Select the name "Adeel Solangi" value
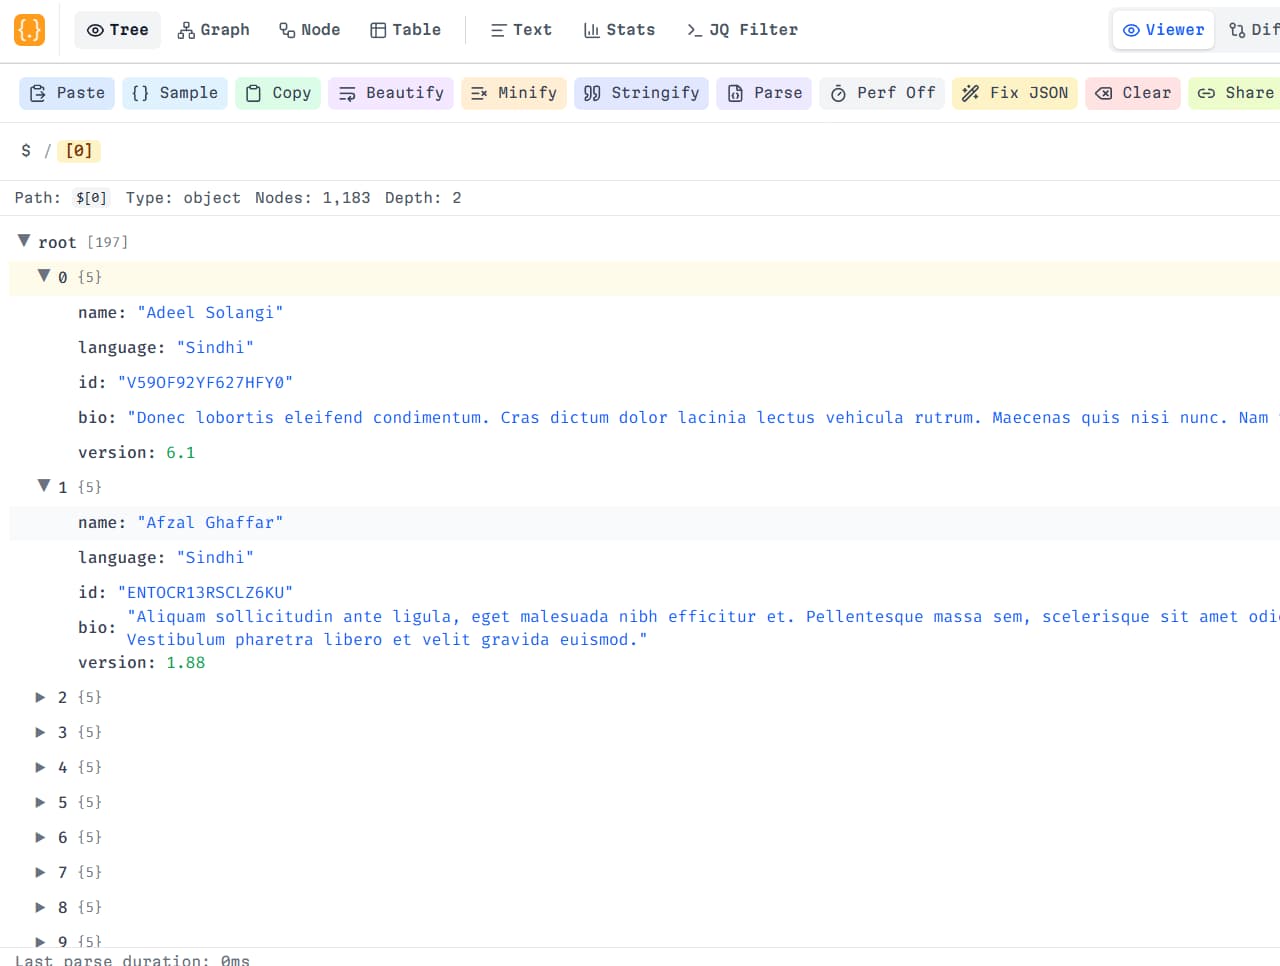The width and height of the screenshot is (1280, 966). (x=210, y=313)
